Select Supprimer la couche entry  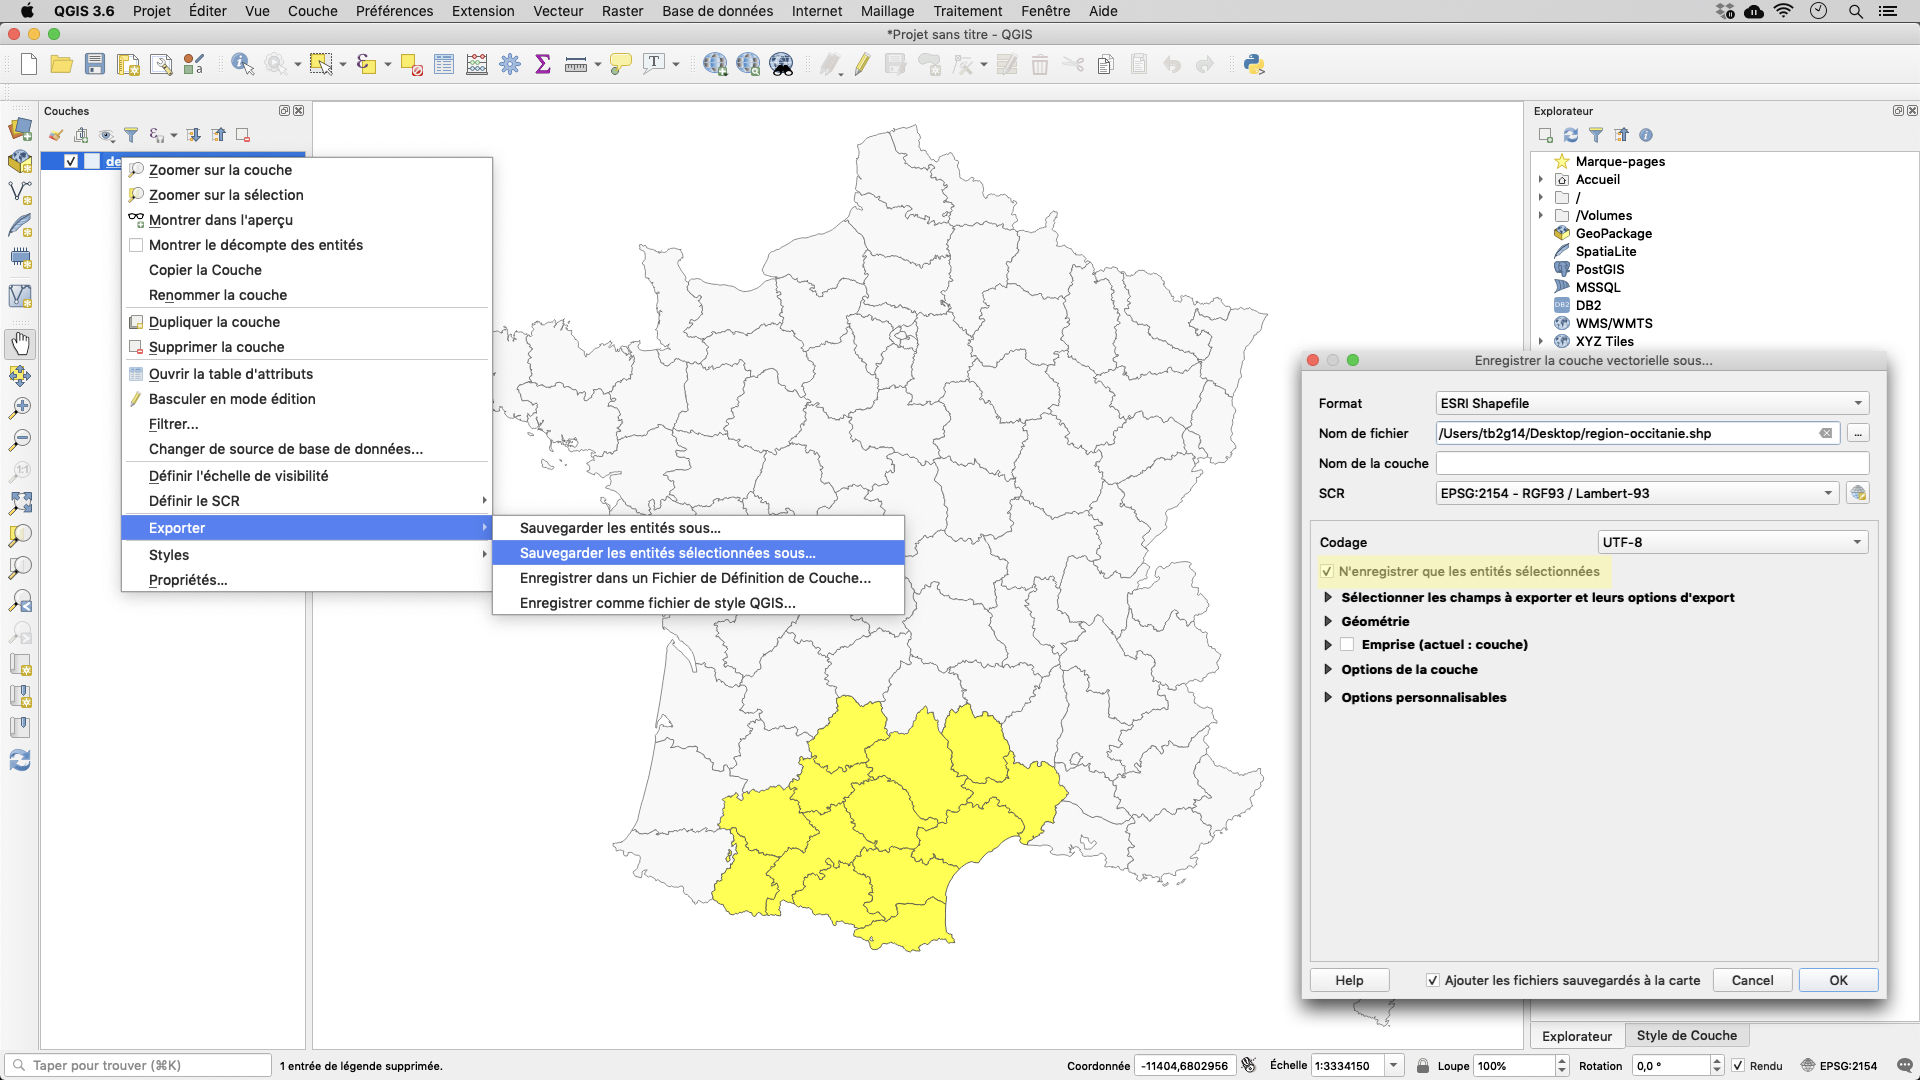(x=306, y=347)
